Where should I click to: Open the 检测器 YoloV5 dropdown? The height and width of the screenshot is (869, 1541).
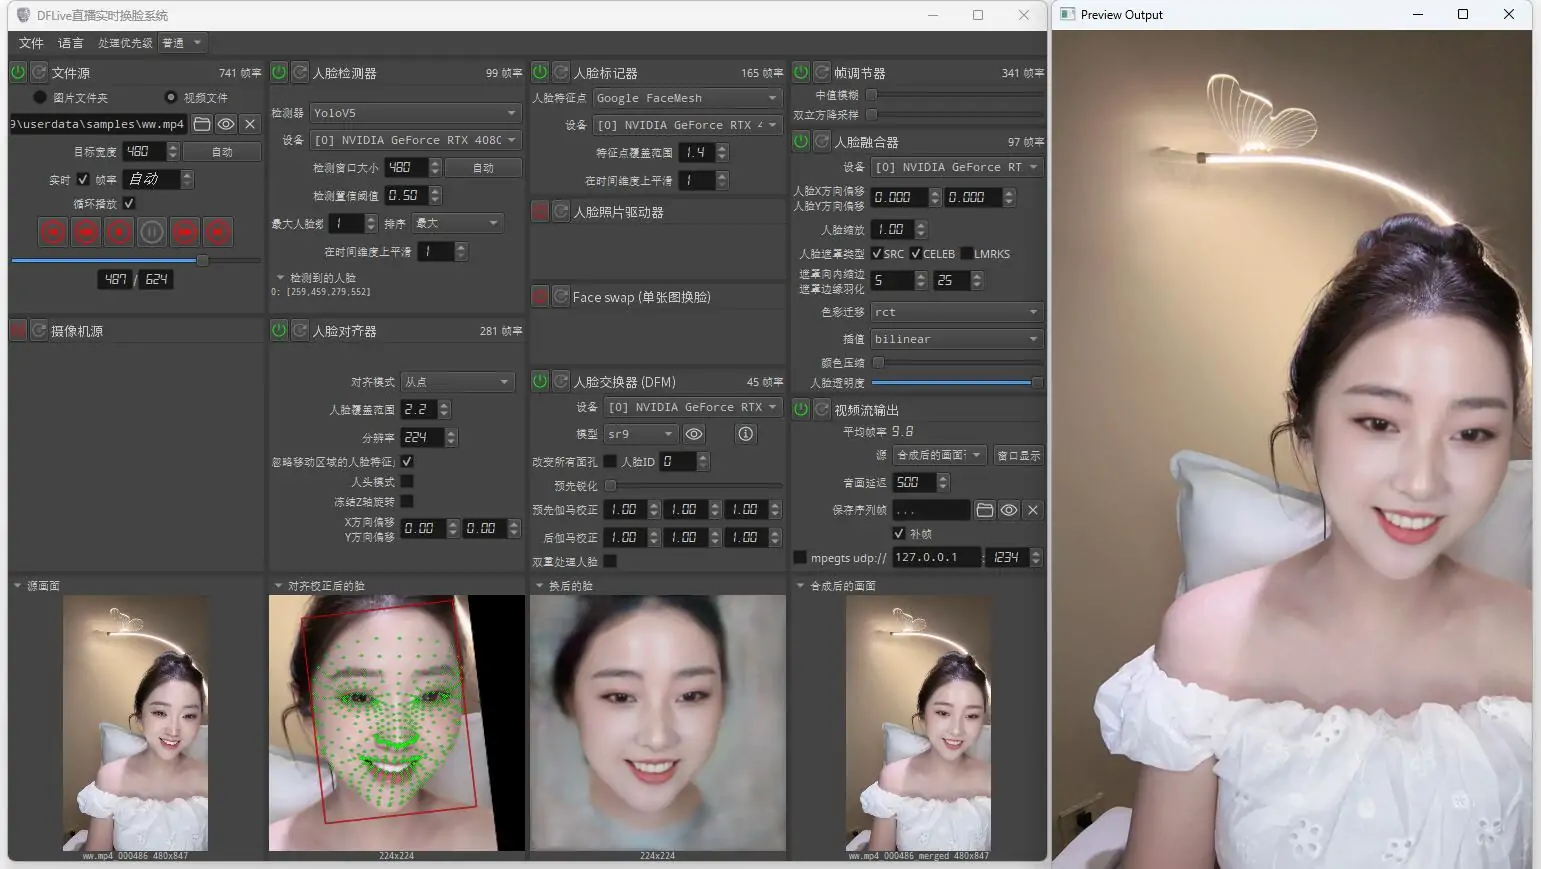414,113
